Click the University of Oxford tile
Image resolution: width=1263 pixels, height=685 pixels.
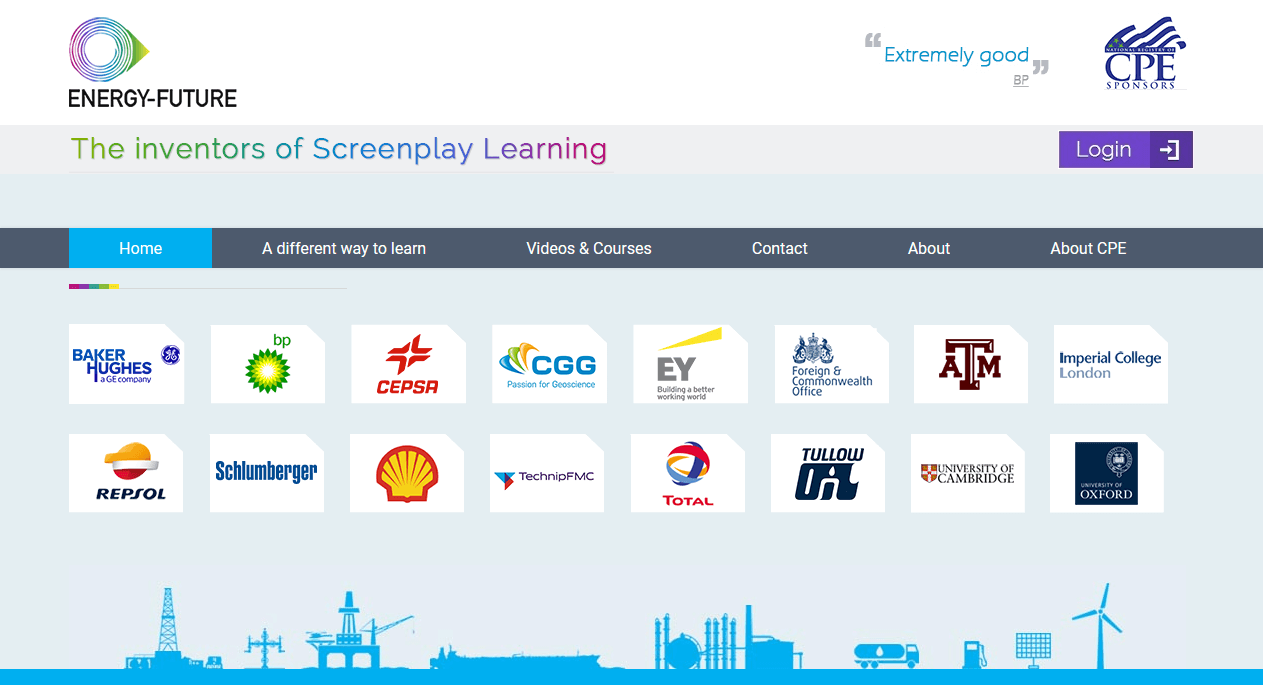1107,473
